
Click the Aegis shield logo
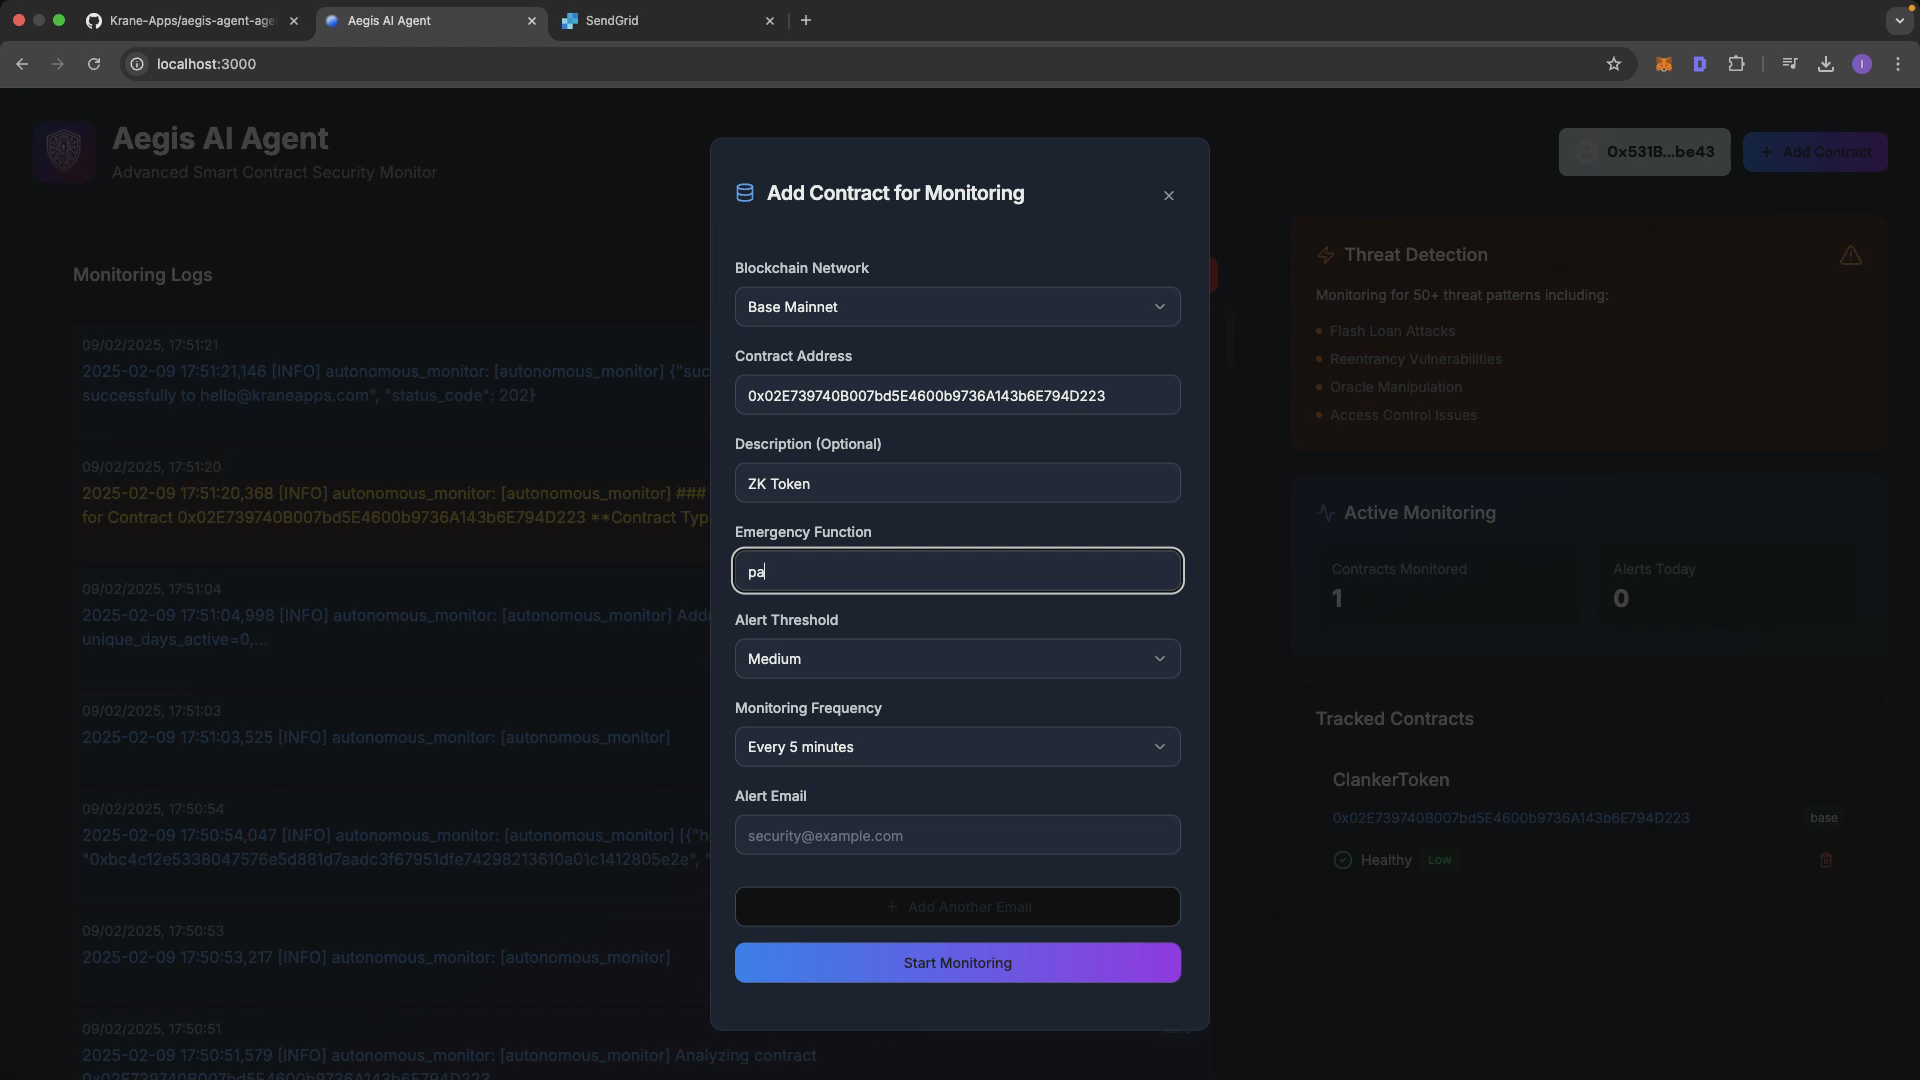click(x=64, y=152)
